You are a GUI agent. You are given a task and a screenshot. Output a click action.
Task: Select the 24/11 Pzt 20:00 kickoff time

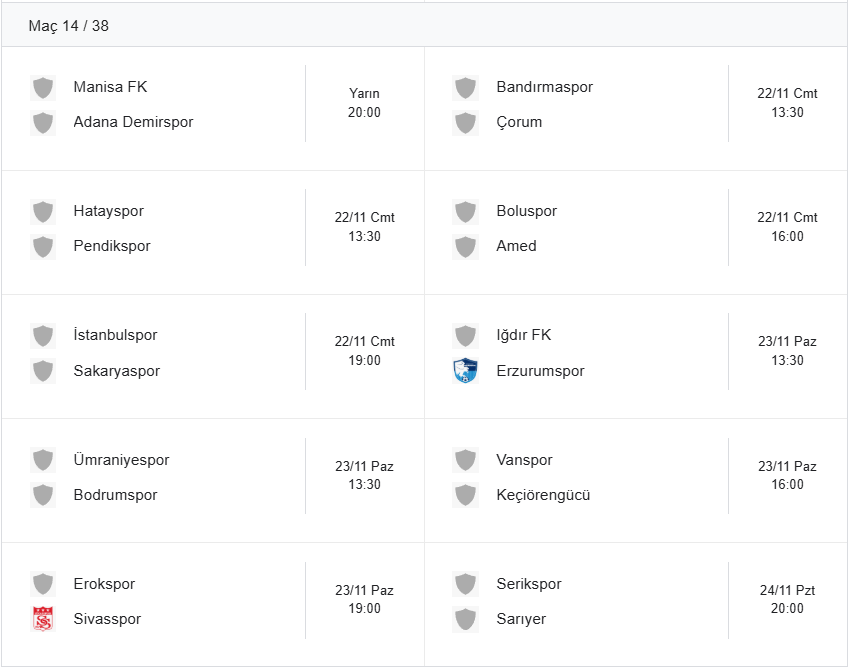(x=787, y=599)
